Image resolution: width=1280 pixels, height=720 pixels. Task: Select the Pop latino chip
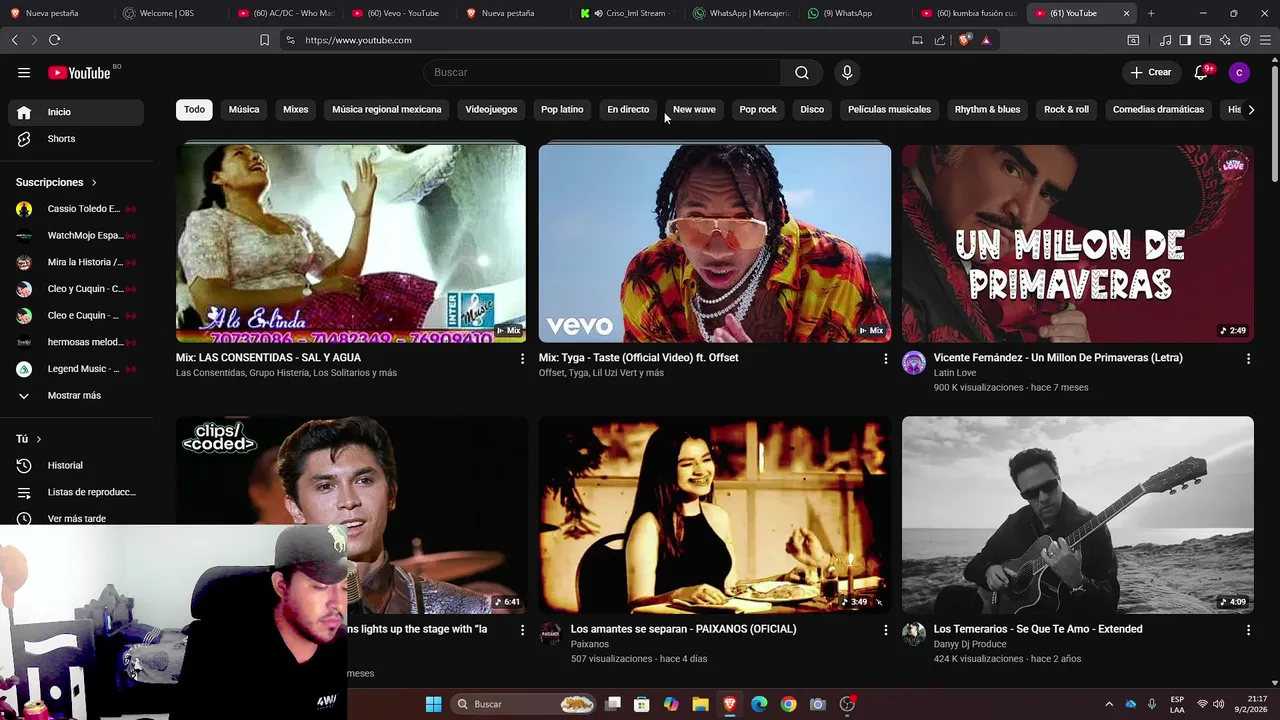pyautogui.click(x=562, y=110)
